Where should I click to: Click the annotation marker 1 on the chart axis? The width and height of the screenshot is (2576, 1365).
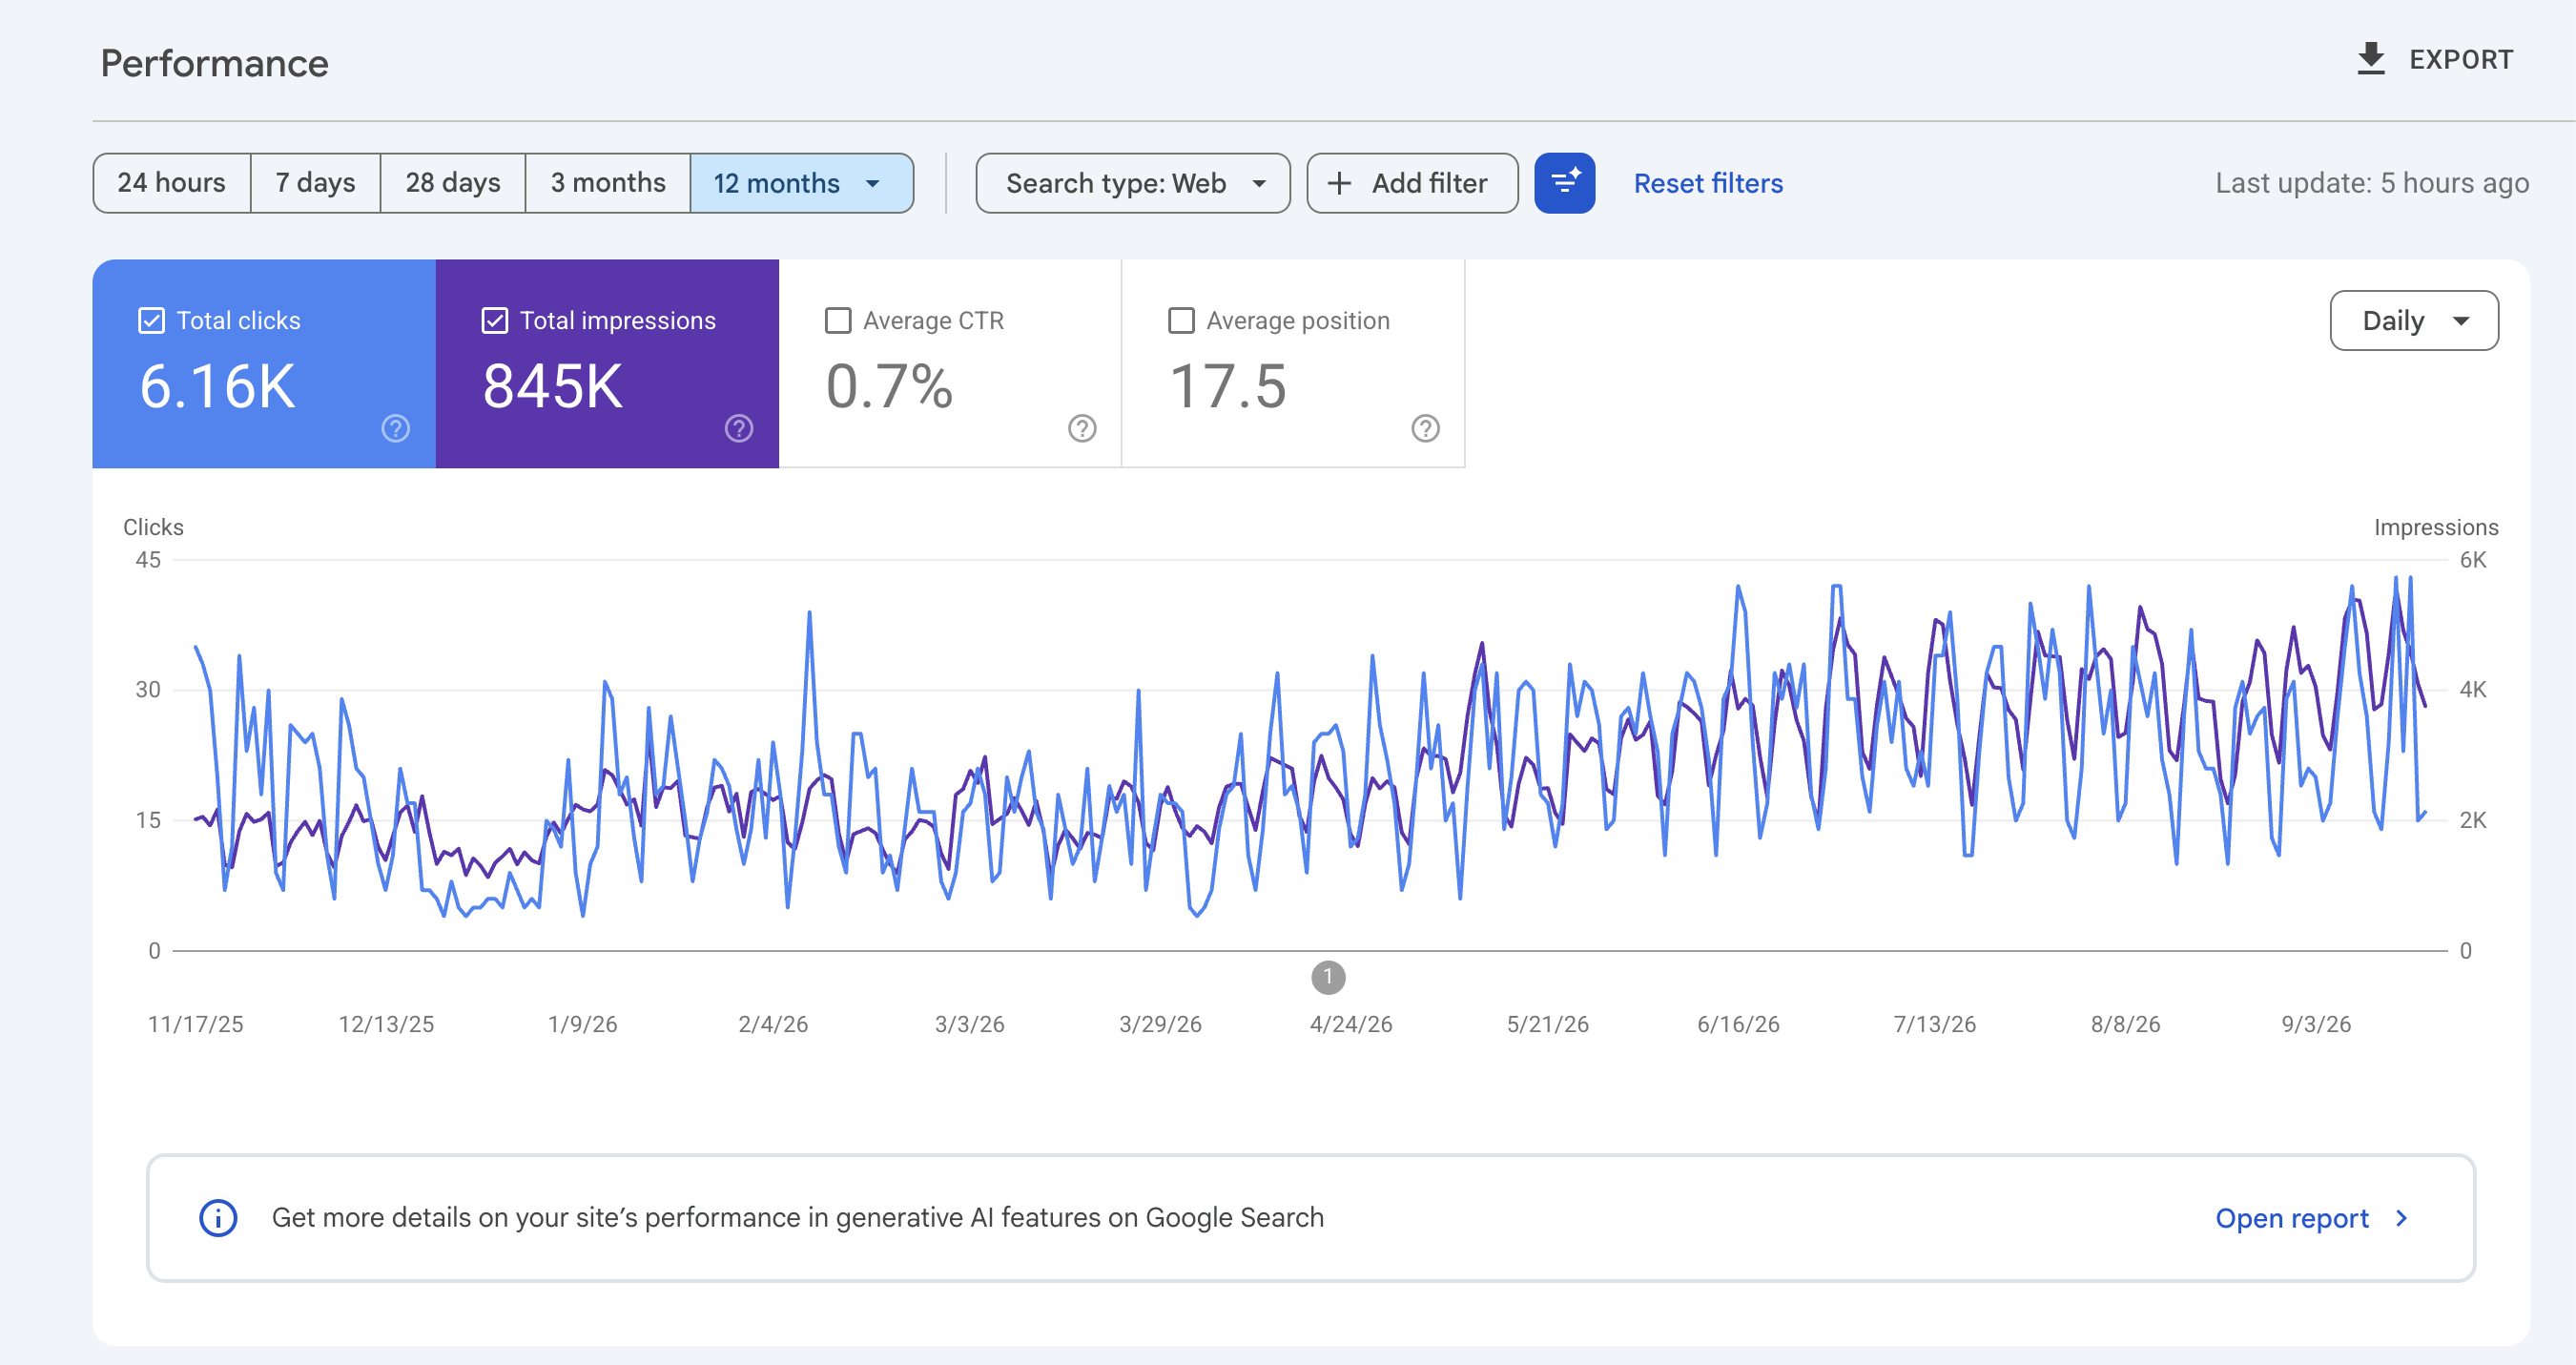(x=1328, y=977)
